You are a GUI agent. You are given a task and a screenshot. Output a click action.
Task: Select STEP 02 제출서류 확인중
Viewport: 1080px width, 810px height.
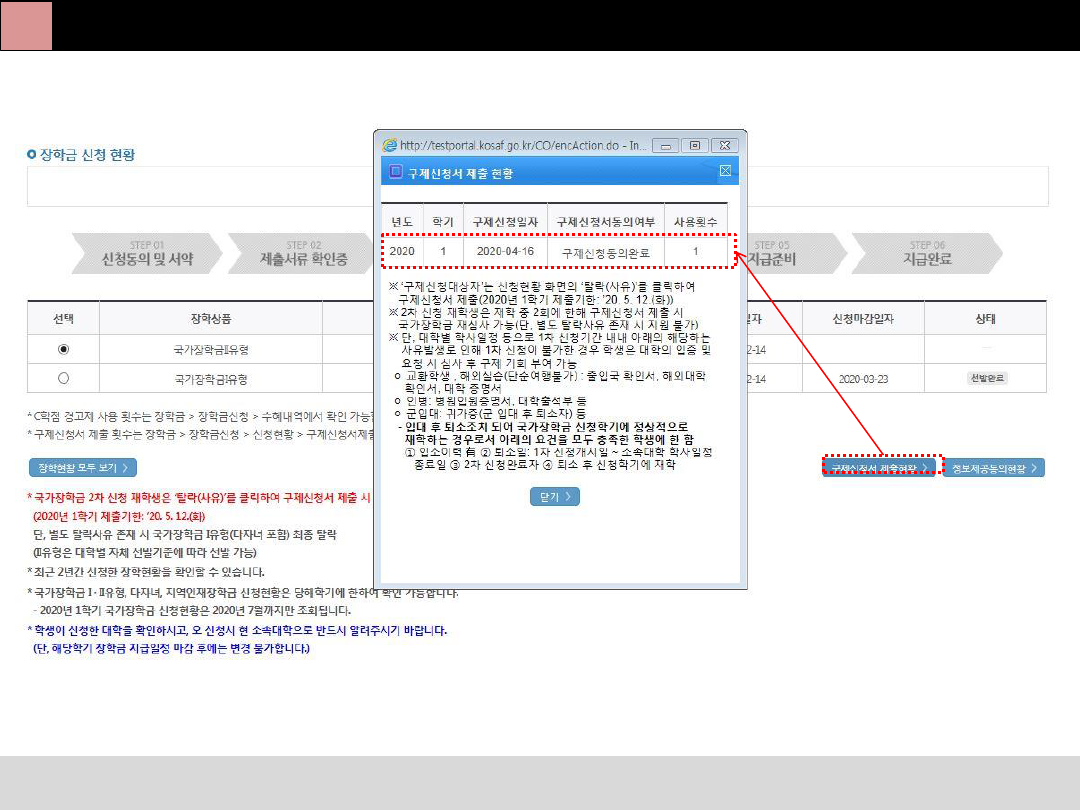303,254
